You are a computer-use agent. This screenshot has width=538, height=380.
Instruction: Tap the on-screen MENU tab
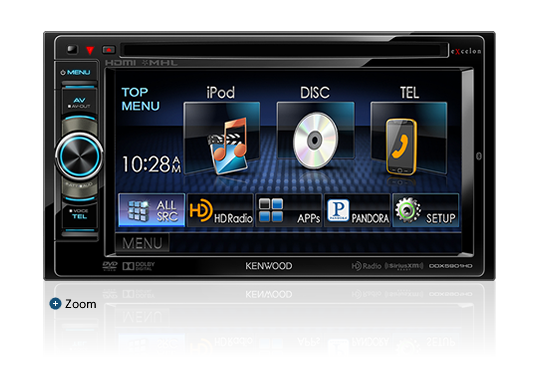(142, 243)
